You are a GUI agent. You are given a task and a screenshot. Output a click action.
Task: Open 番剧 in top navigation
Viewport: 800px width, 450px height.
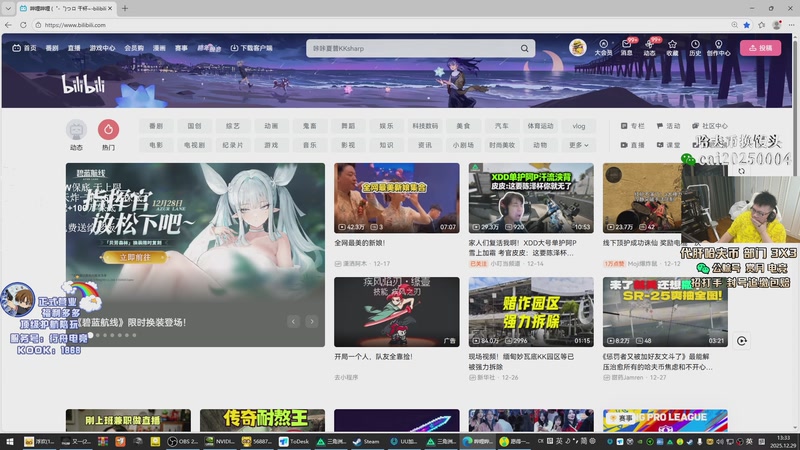coord(52,48)
